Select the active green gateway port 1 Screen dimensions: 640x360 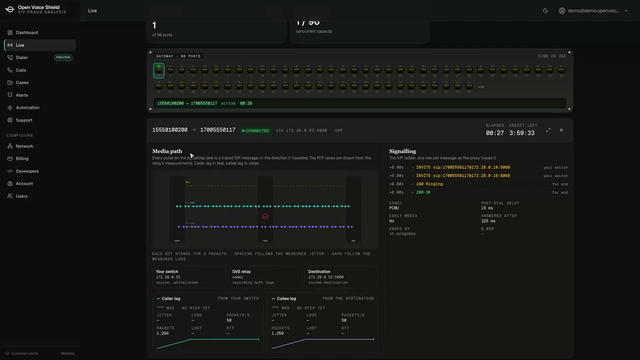point(159,70)
